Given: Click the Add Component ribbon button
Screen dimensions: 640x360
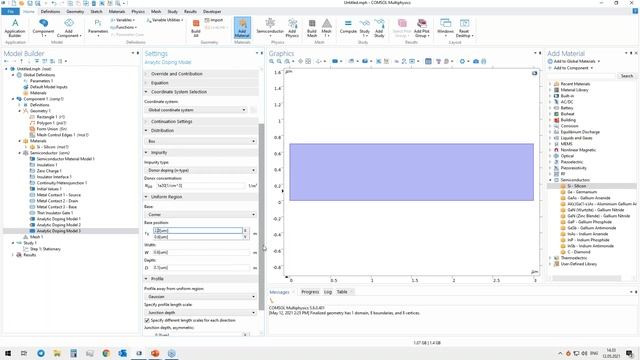Looking at the screenshot, I should [x=69, y=28].
